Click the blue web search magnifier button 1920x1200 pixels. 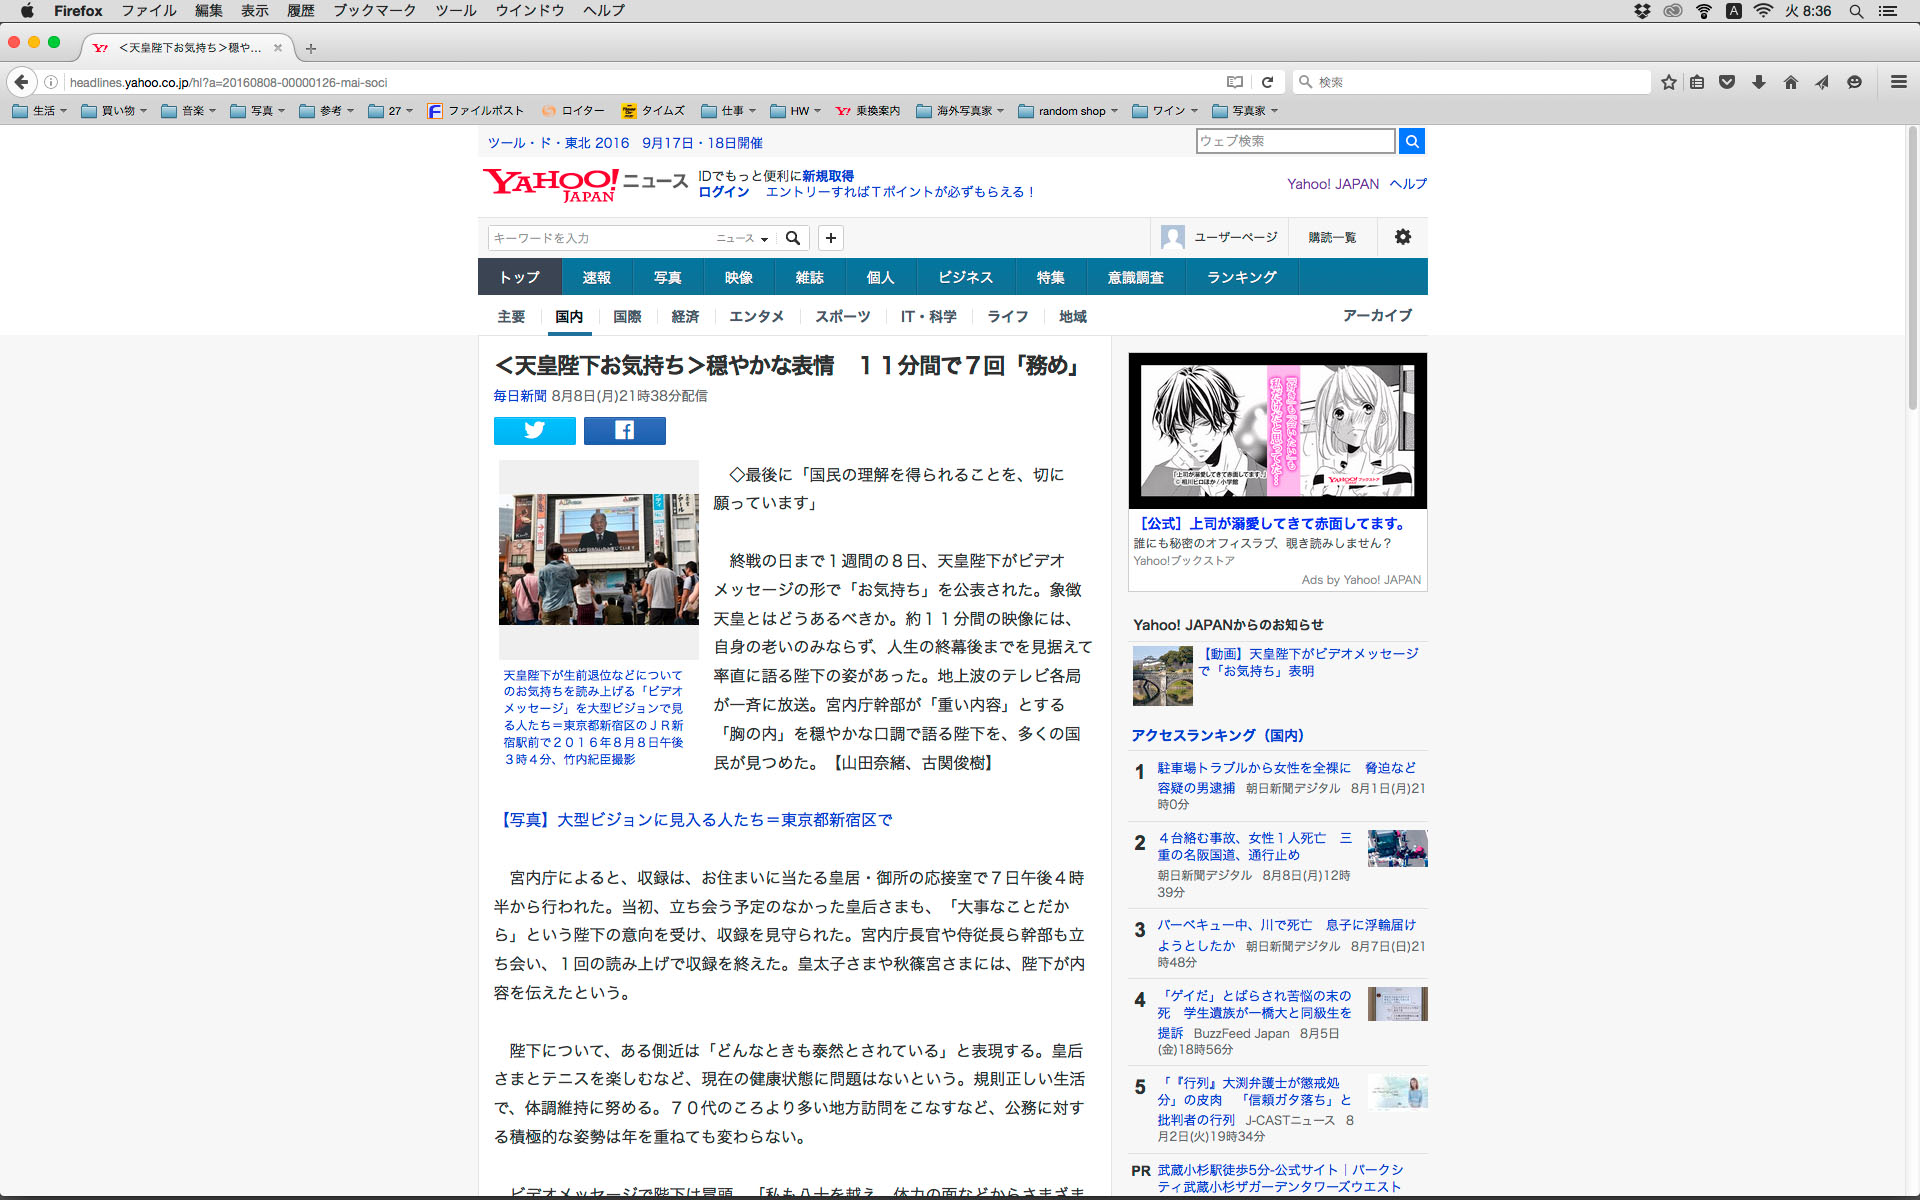click(1411, 141)
